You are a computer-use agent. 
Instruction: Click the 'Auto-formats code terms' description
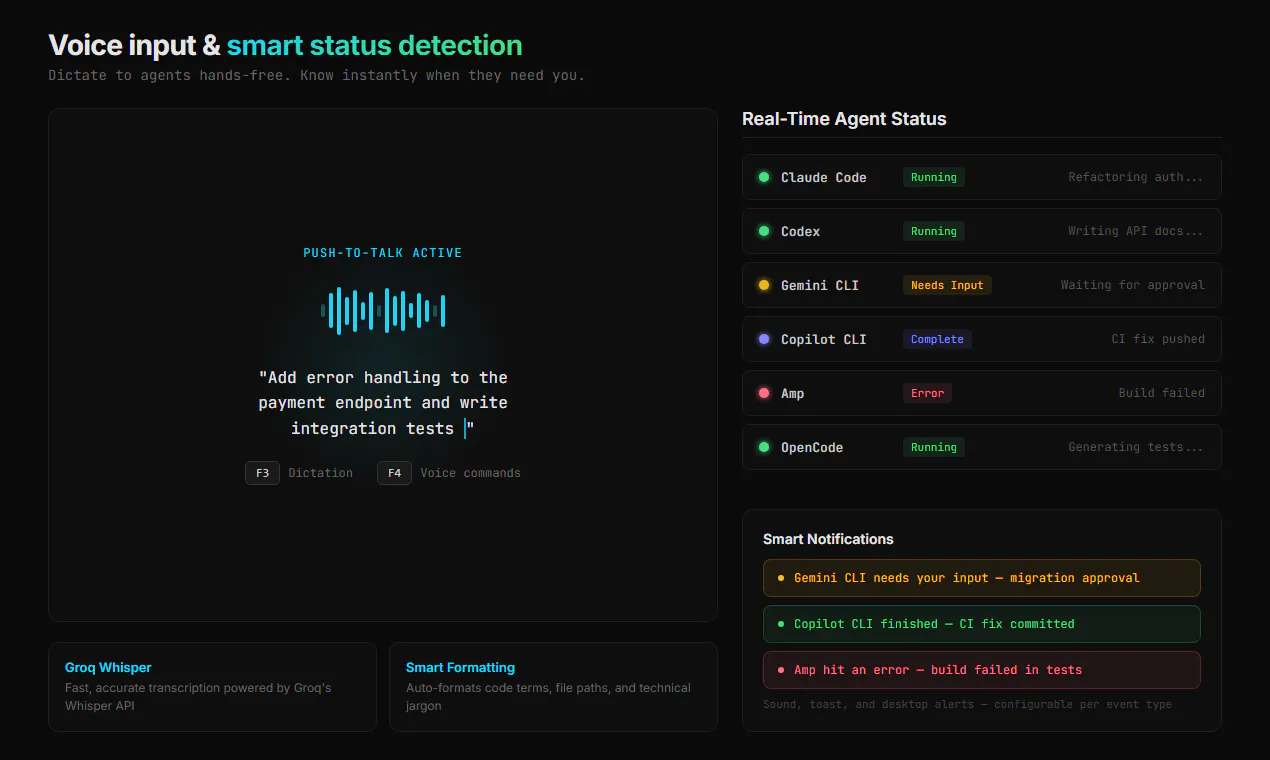point(548,697)
